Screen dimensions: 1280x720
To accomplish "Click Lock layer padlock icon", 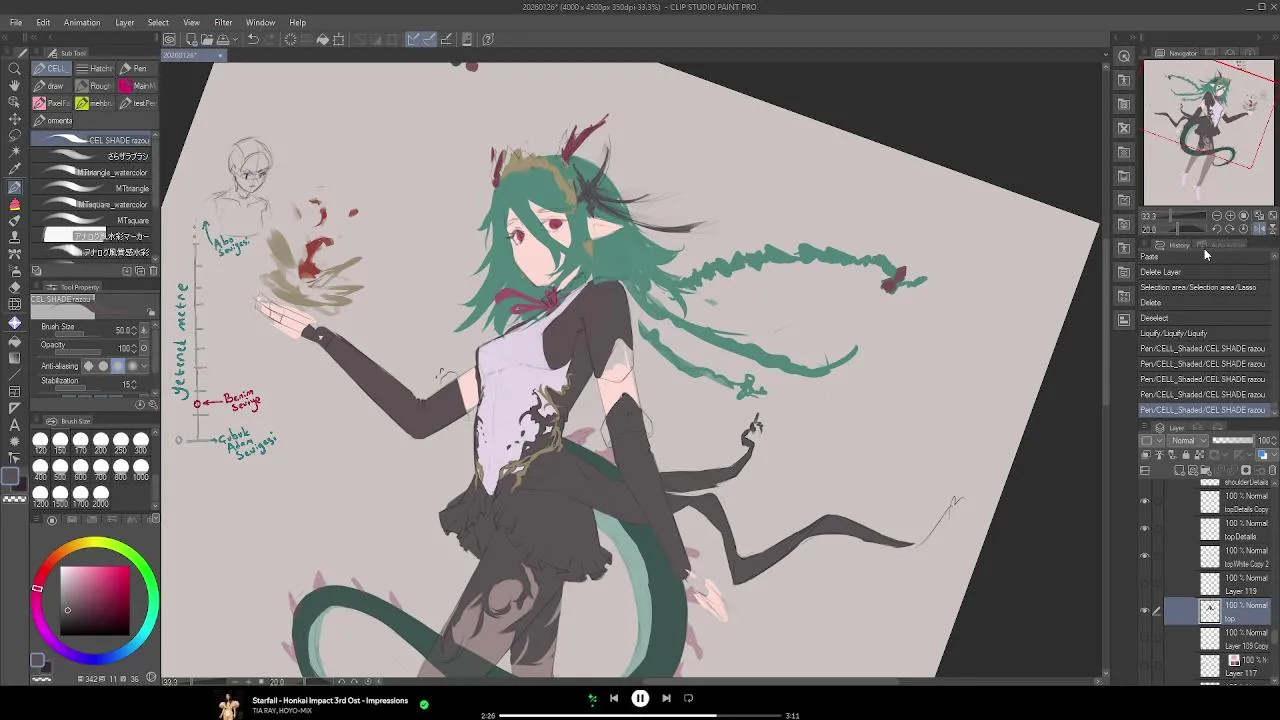I will (1184, 455).
